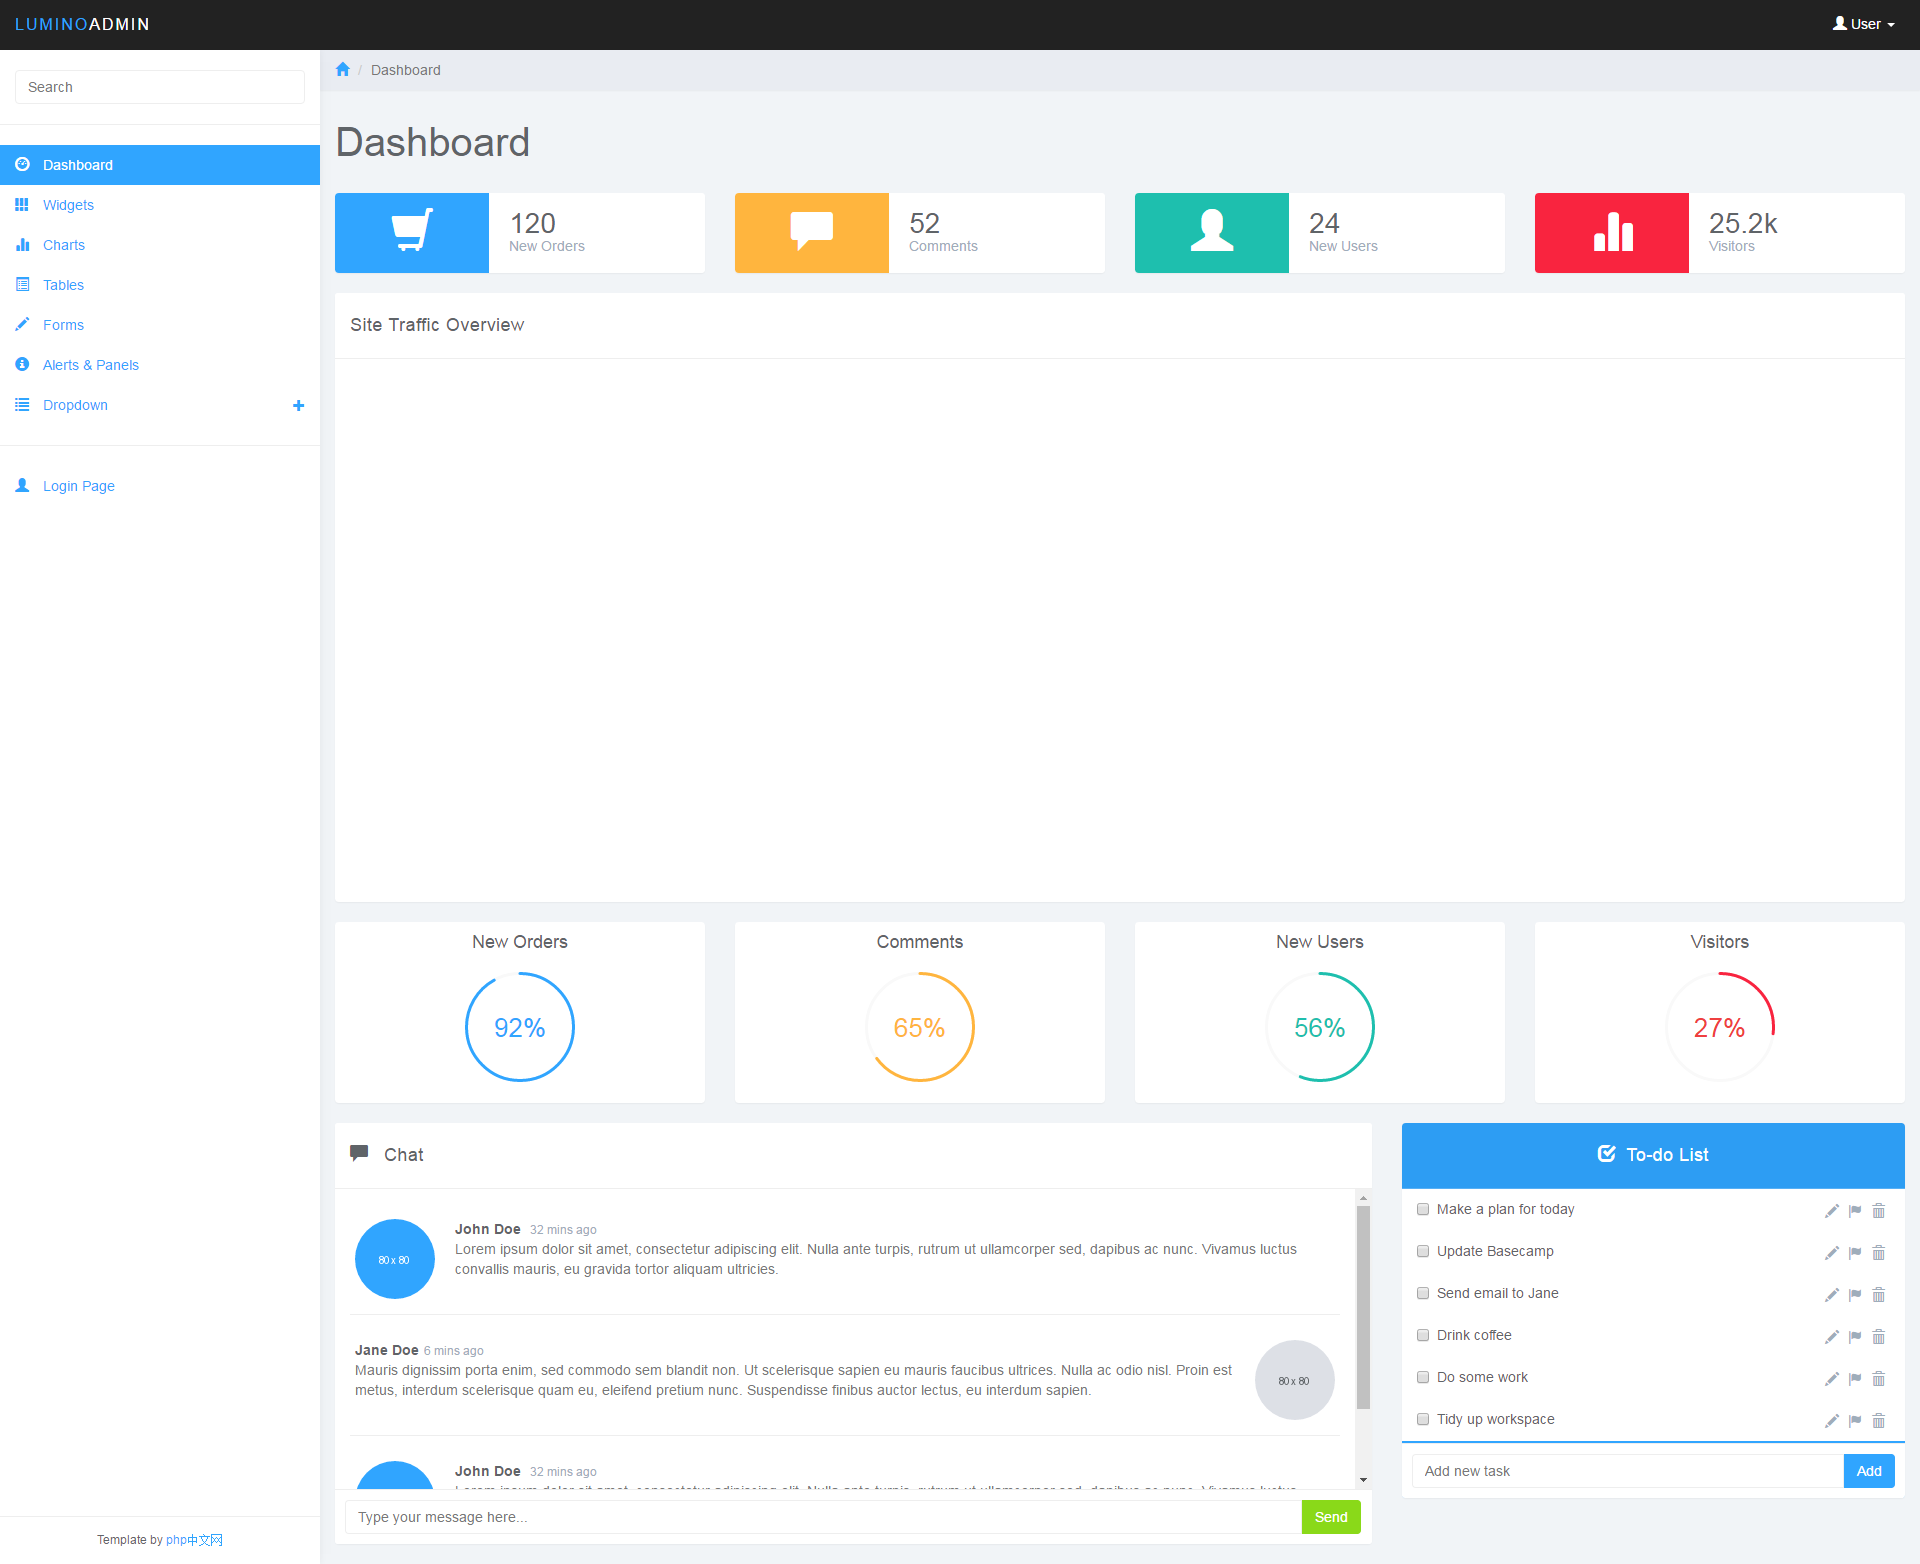Delete the 'Tidy up workspace' task
Image resolution: width=1920 pixels, height=1564 pixels.
click(1879, 1421)
